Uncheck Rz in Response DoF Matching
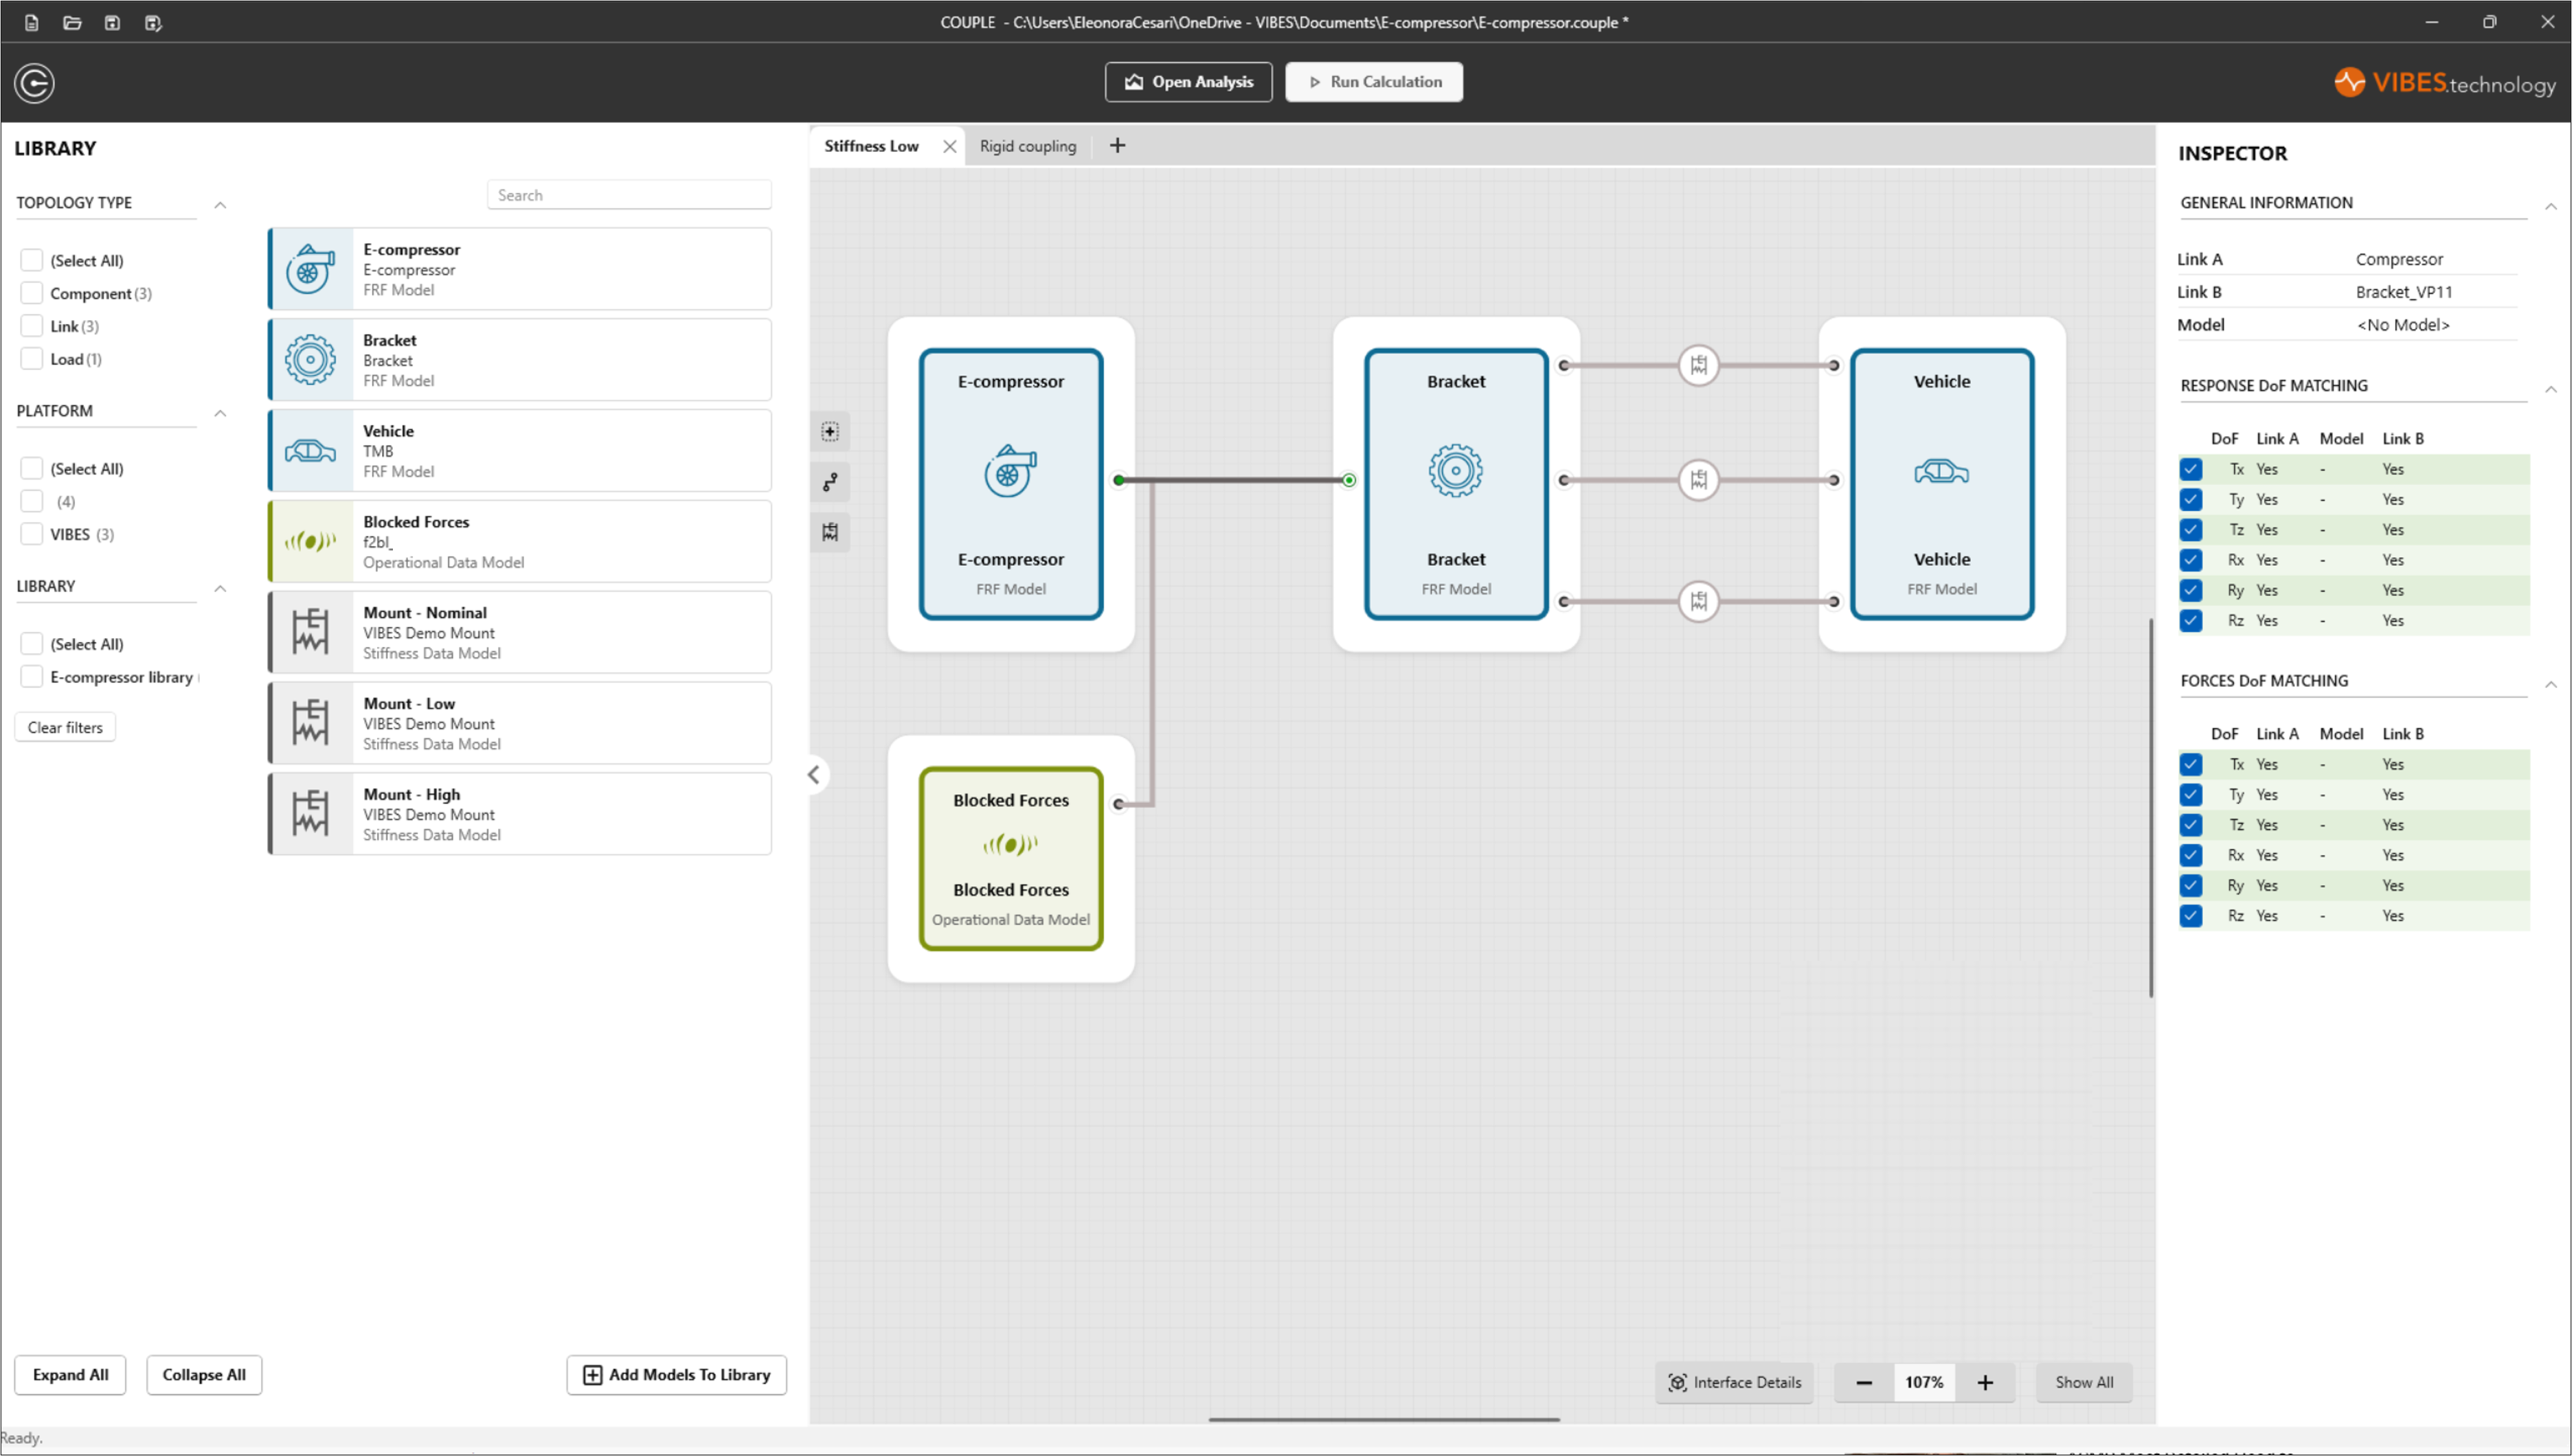 pos(2190,621)
